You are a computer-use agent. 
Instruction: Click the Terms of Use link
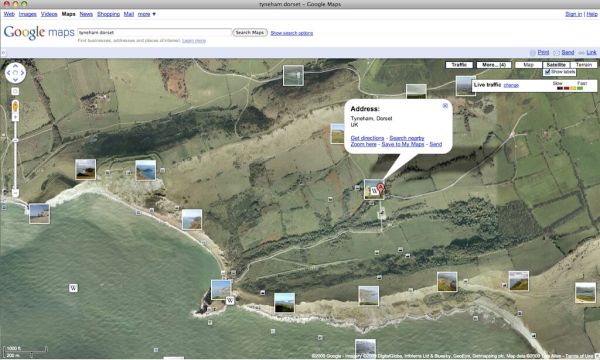coord(579,356)
